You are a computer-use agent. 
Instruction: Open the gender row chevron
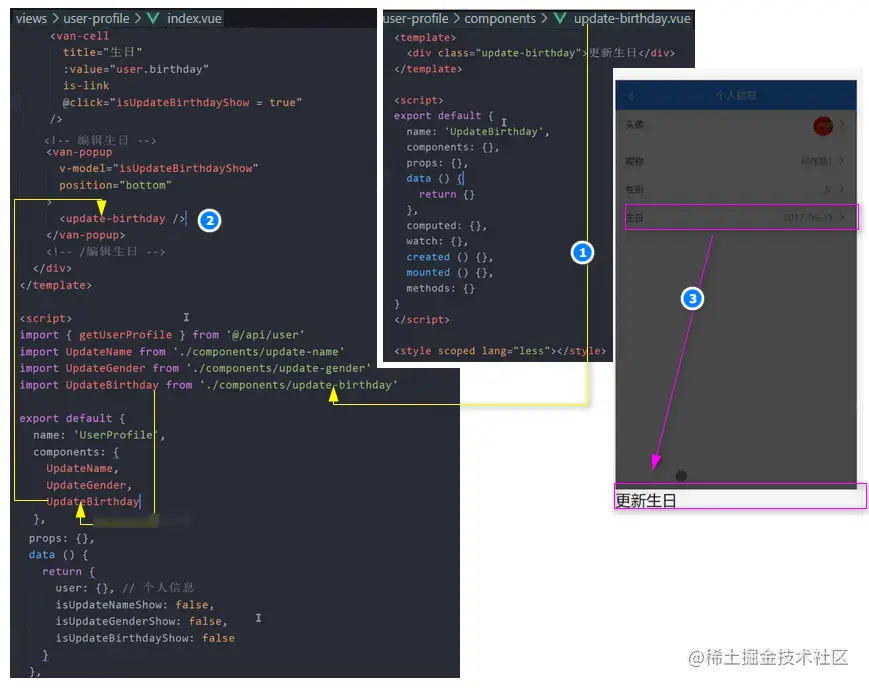click(x=842, y=189)
